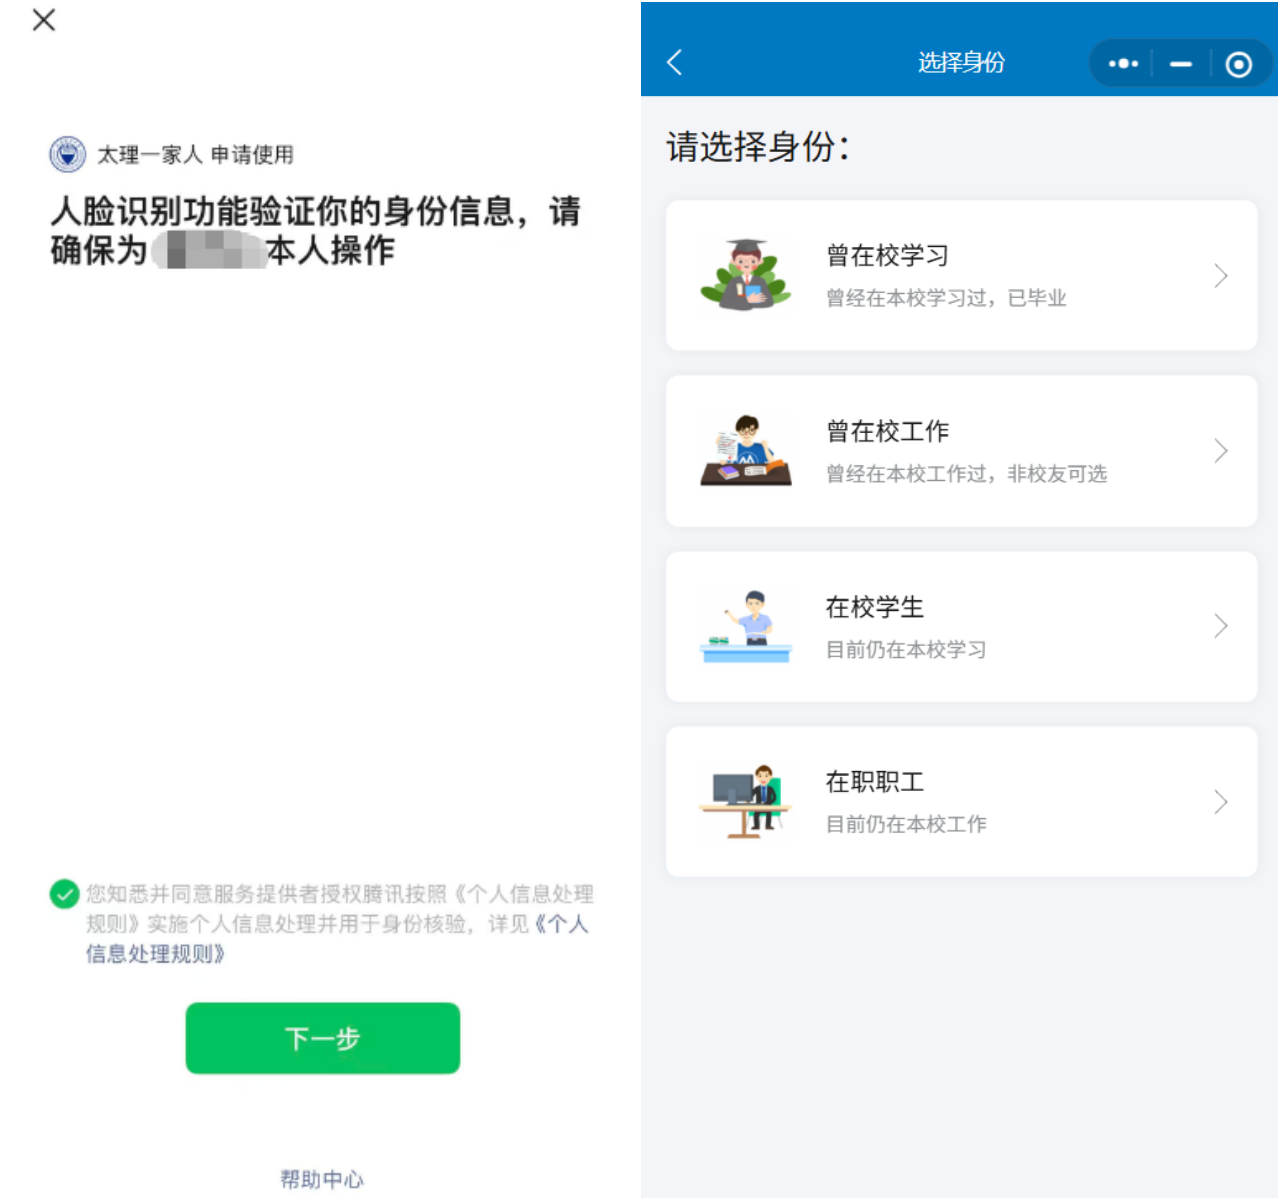Open 帮助中心 help link
Image resolution: width=1280 pixels, height=1200 pixels.
point(321,1179)
